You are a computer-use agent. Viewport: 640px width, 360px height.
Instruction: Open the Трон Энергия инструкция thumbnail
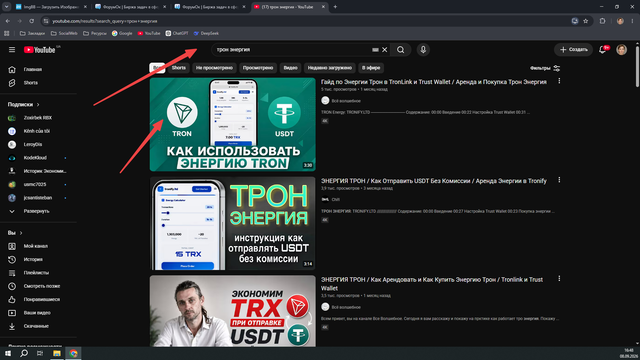(x=233, y=223)
